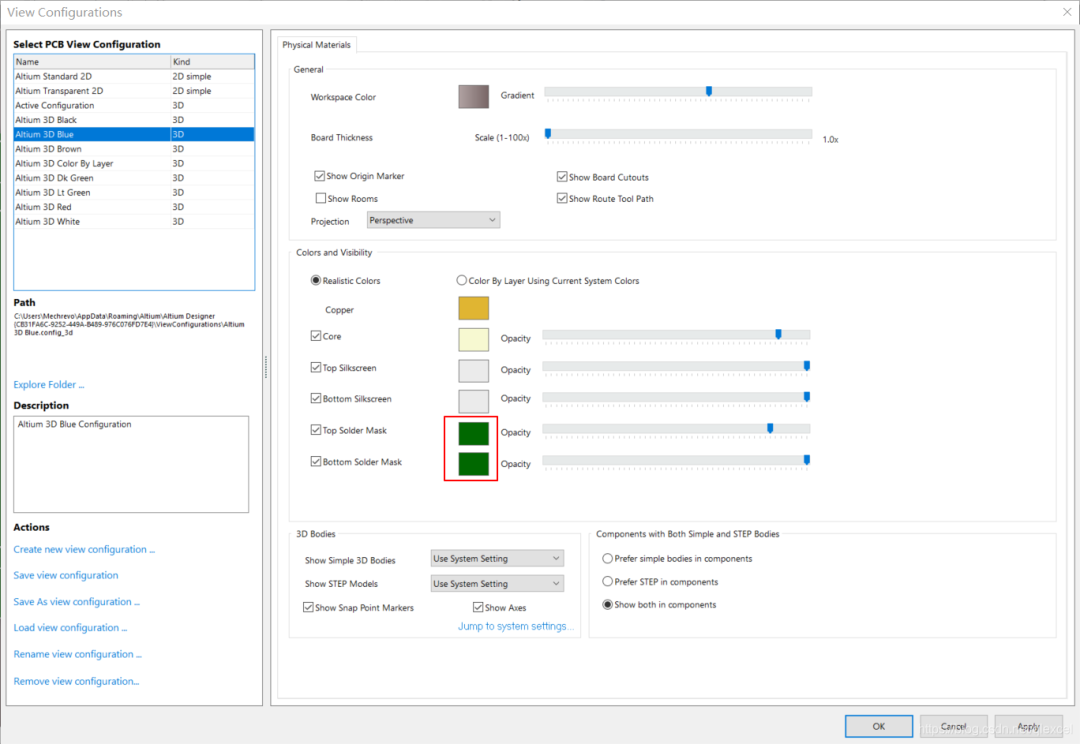This screenshot has width=1080, height=744.
Task: Enable the Show Rooms checkbox
Action: 321,198
